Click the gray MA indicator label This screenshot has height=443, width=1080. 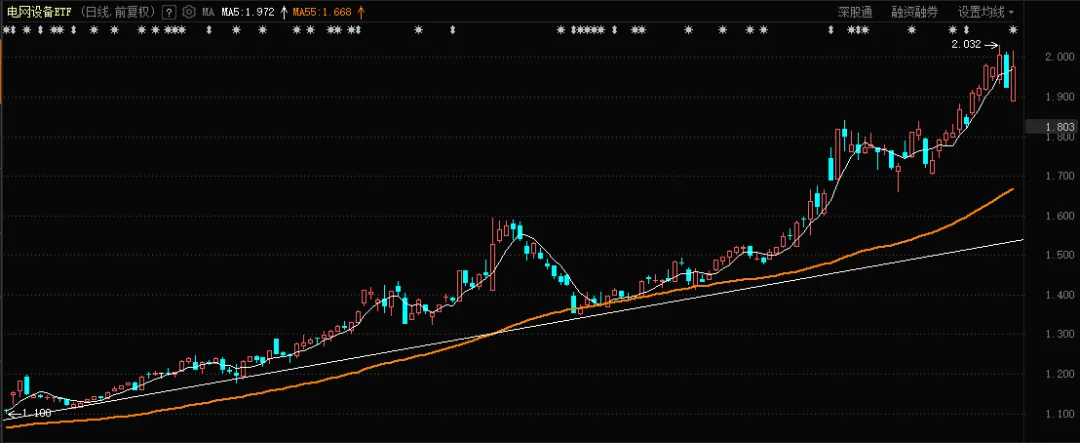click(x=208, y=12)
